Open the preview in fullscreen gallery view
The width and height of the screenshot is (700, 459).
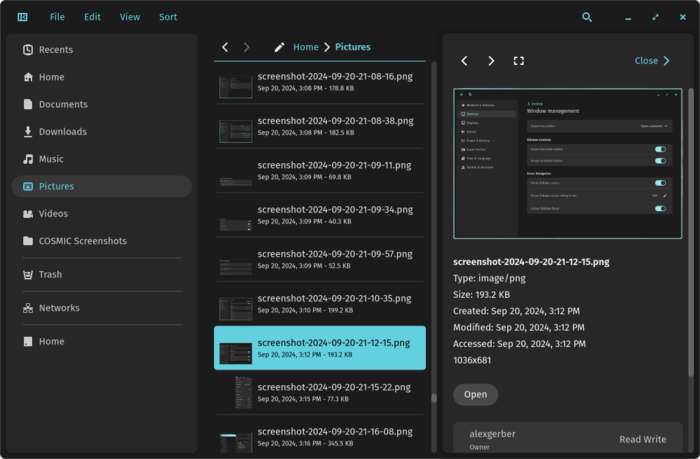[x=519, y=61]
